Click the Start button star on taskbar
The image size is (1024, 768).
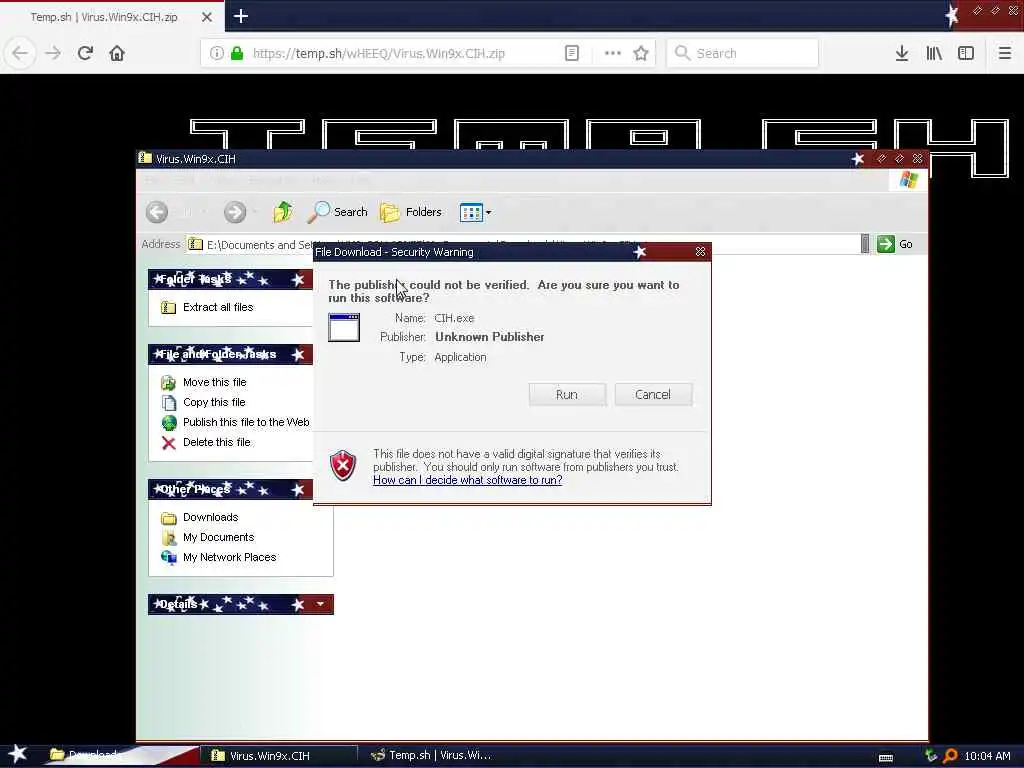tap(18, 754)
